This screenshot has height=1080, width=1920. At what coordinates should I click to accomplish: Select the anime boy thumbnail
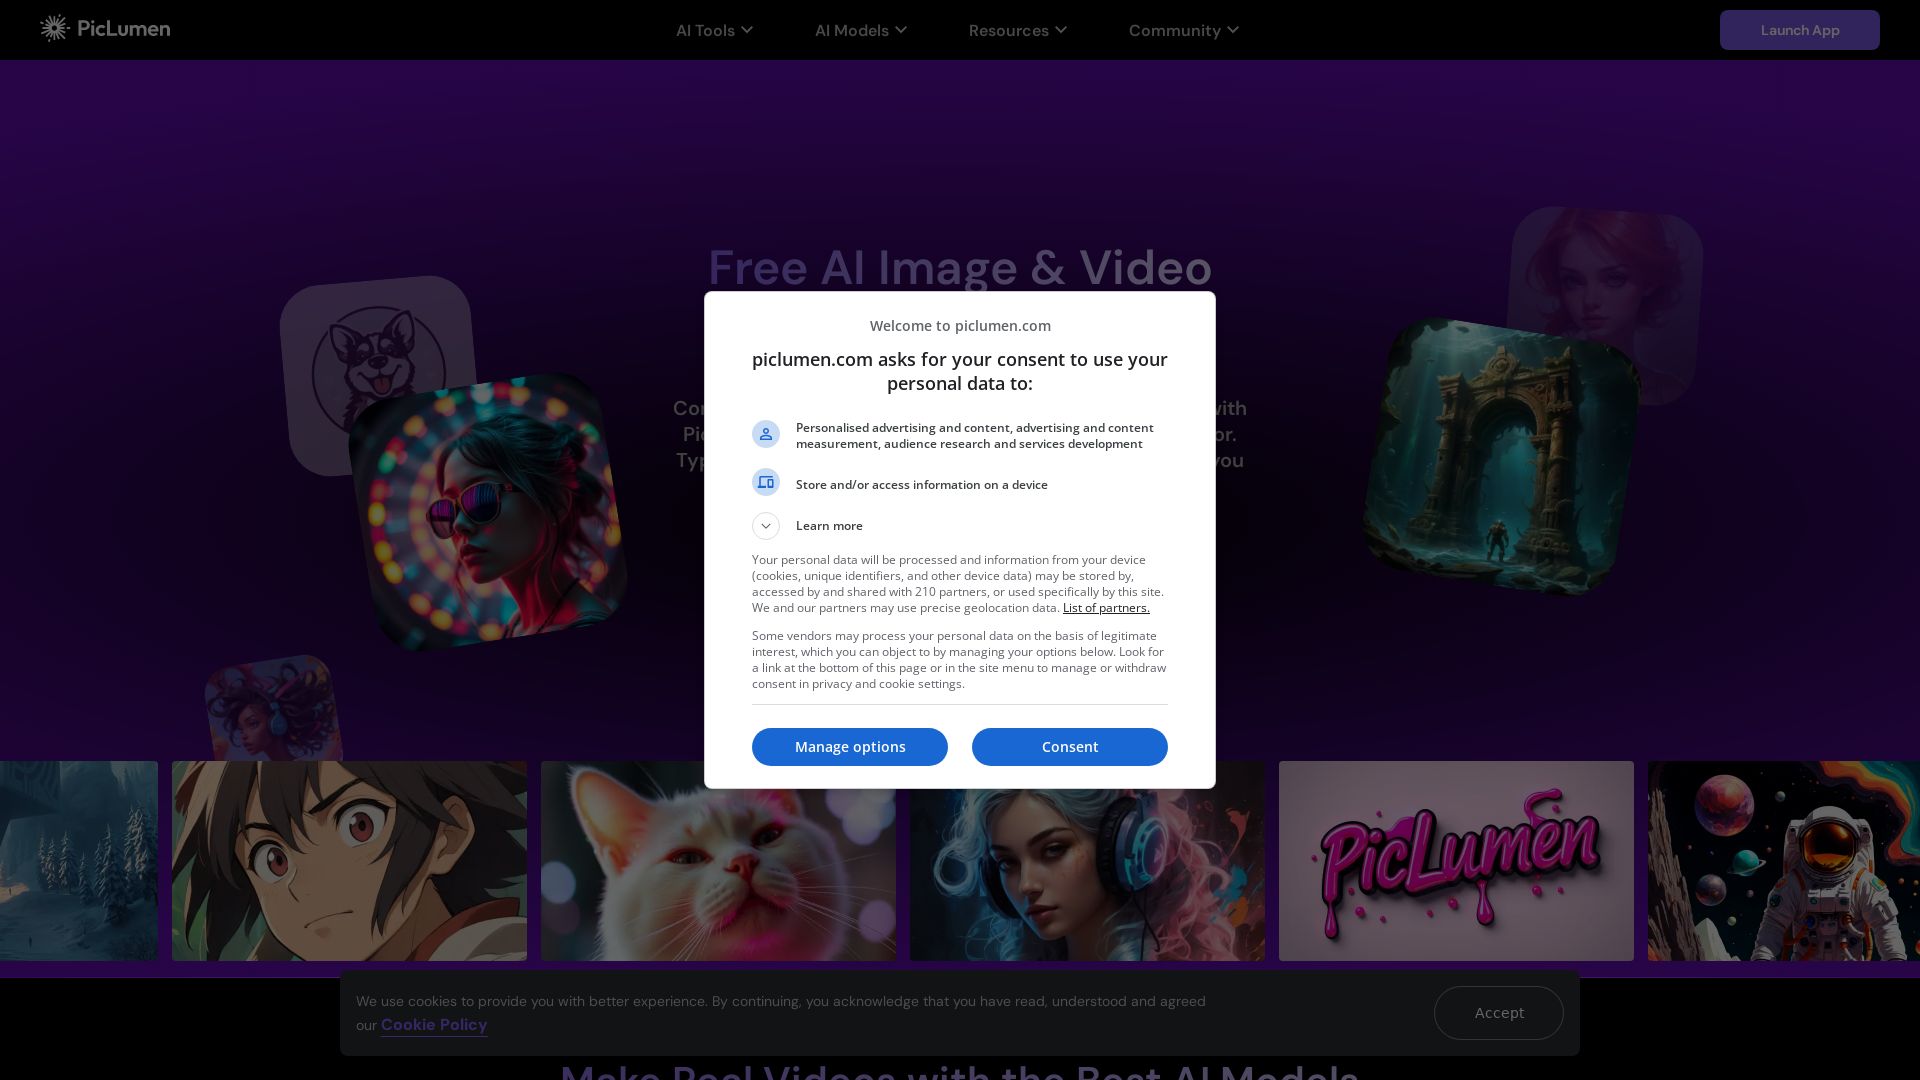[x=349, y=861]
